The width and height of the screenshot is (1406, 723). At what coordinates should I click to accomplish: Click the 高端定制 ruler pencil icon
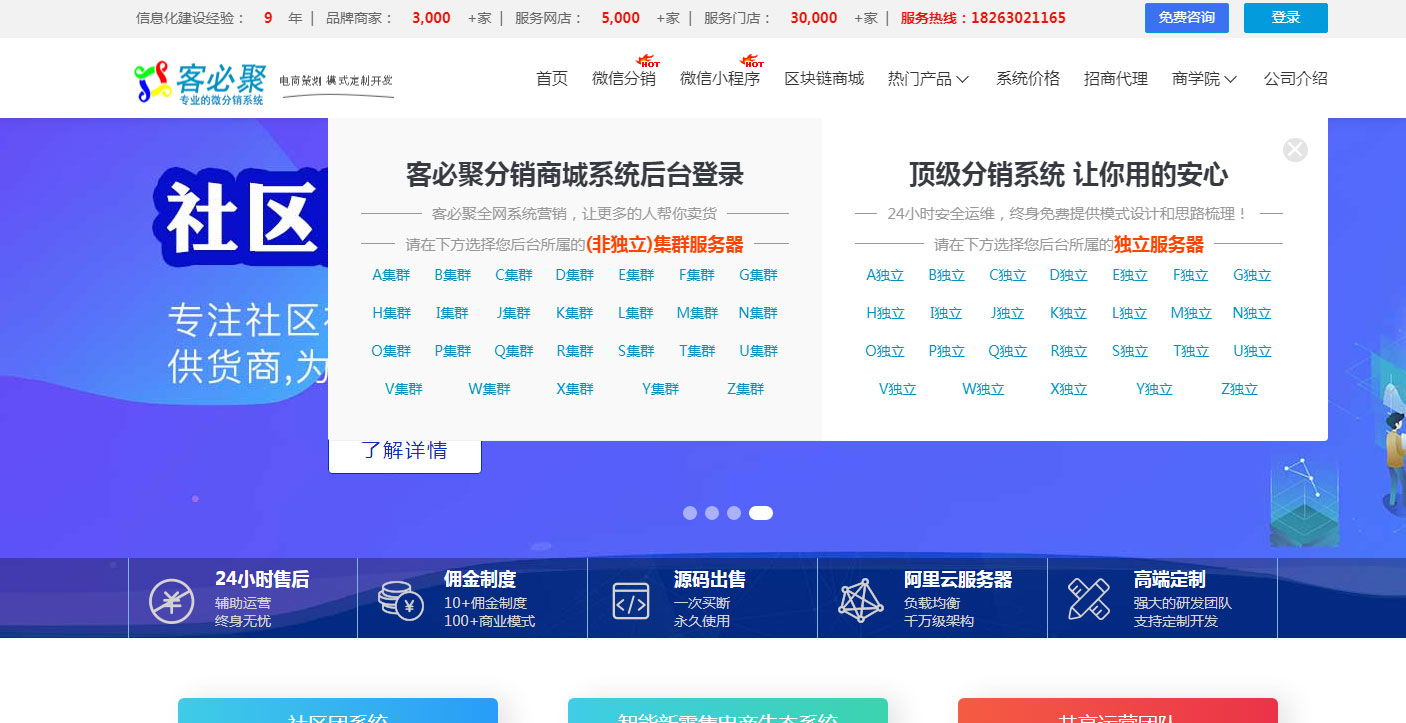[1088, 599]
